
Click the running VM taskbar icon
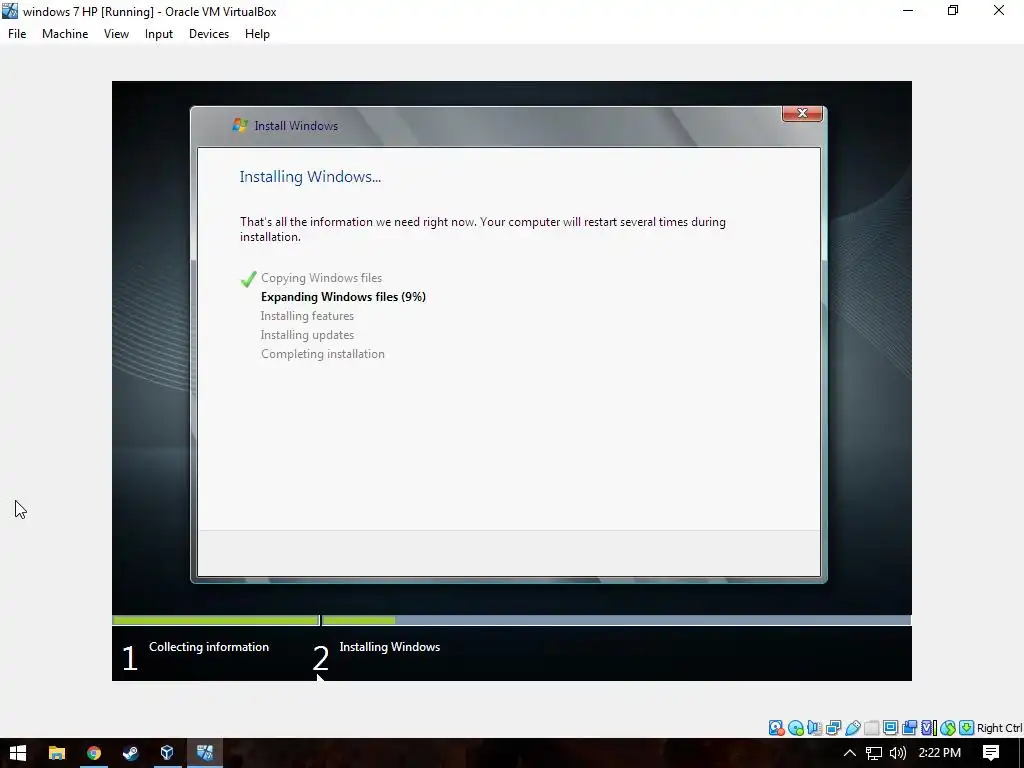coord(205,753)
